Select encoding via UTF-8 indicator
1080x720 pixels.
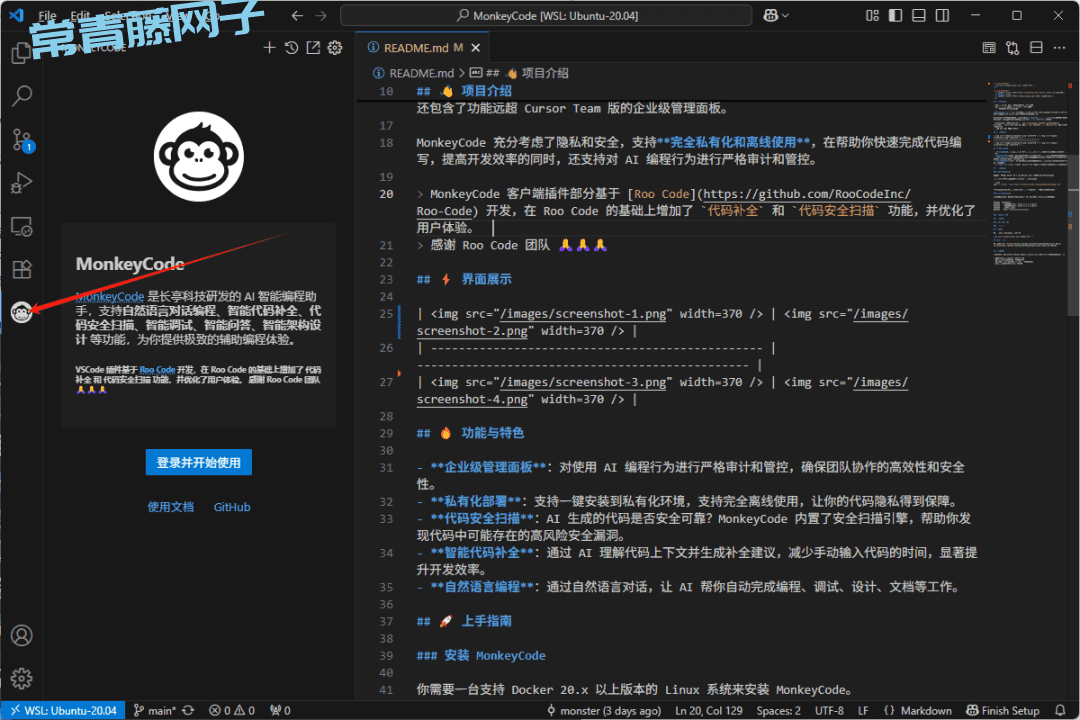click(829, 710)
